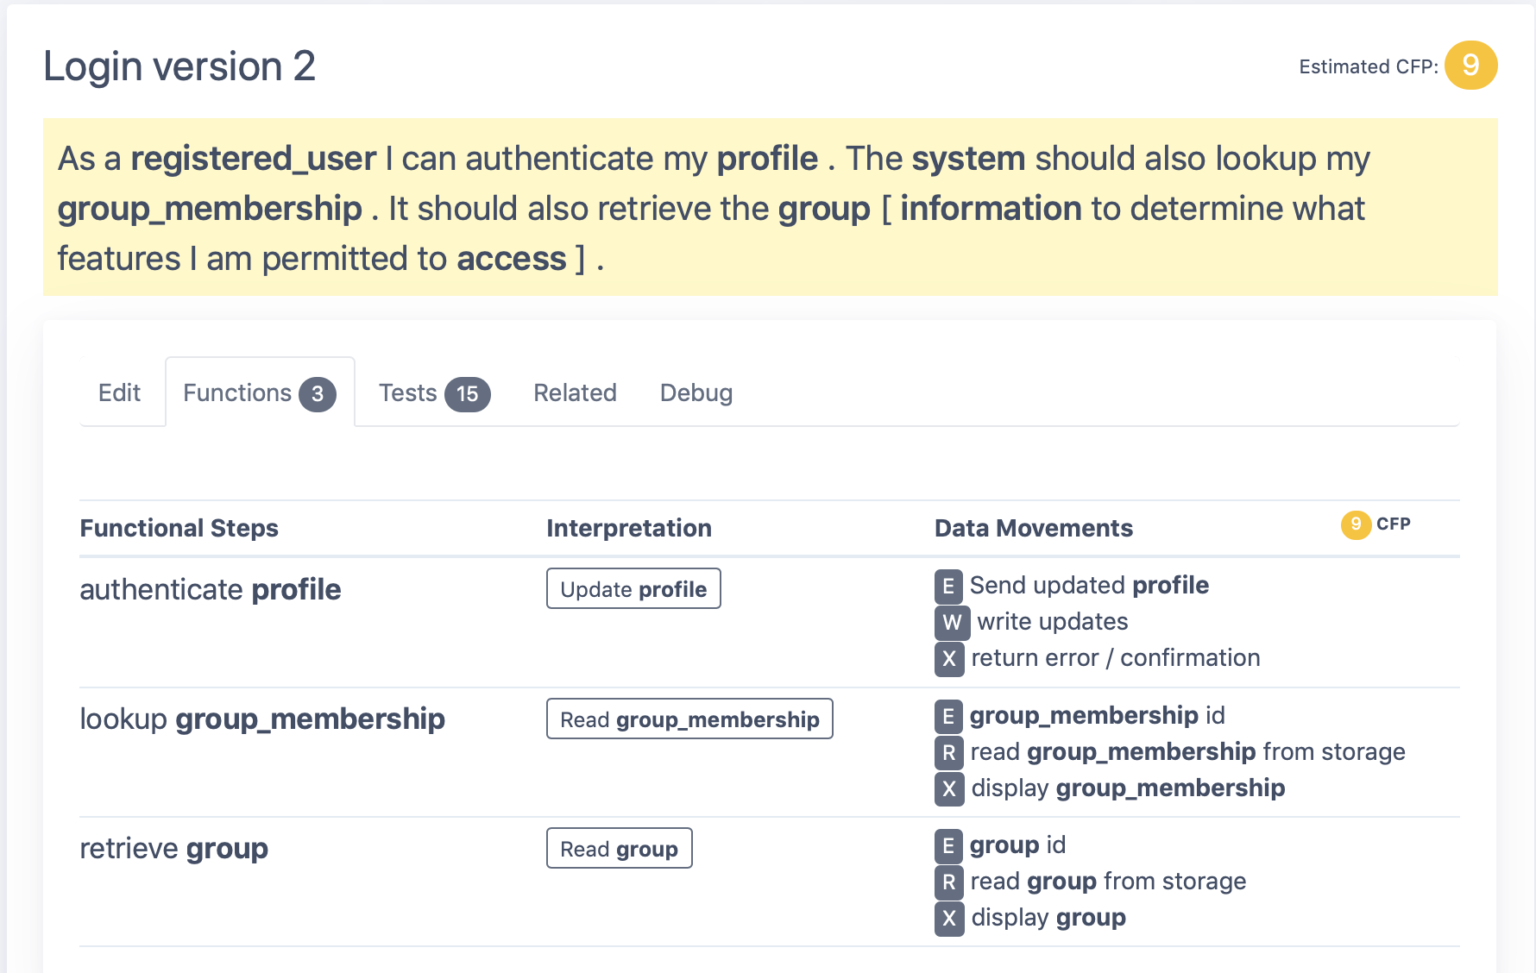1536x973 pixels.
Task: Open the Tests tab showing 15 tests
Action: [x=430, y=392]
